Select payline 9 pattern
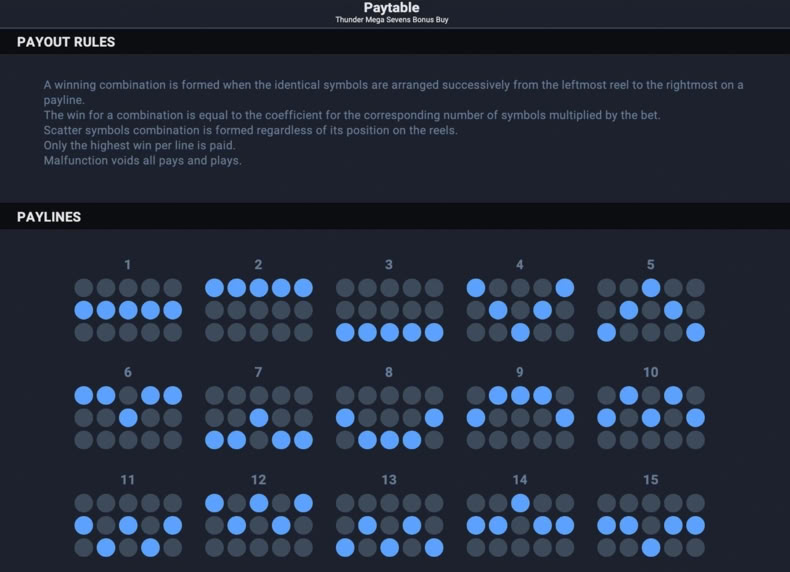The width and height of the screenshot is (790, 572). [520, 417]
